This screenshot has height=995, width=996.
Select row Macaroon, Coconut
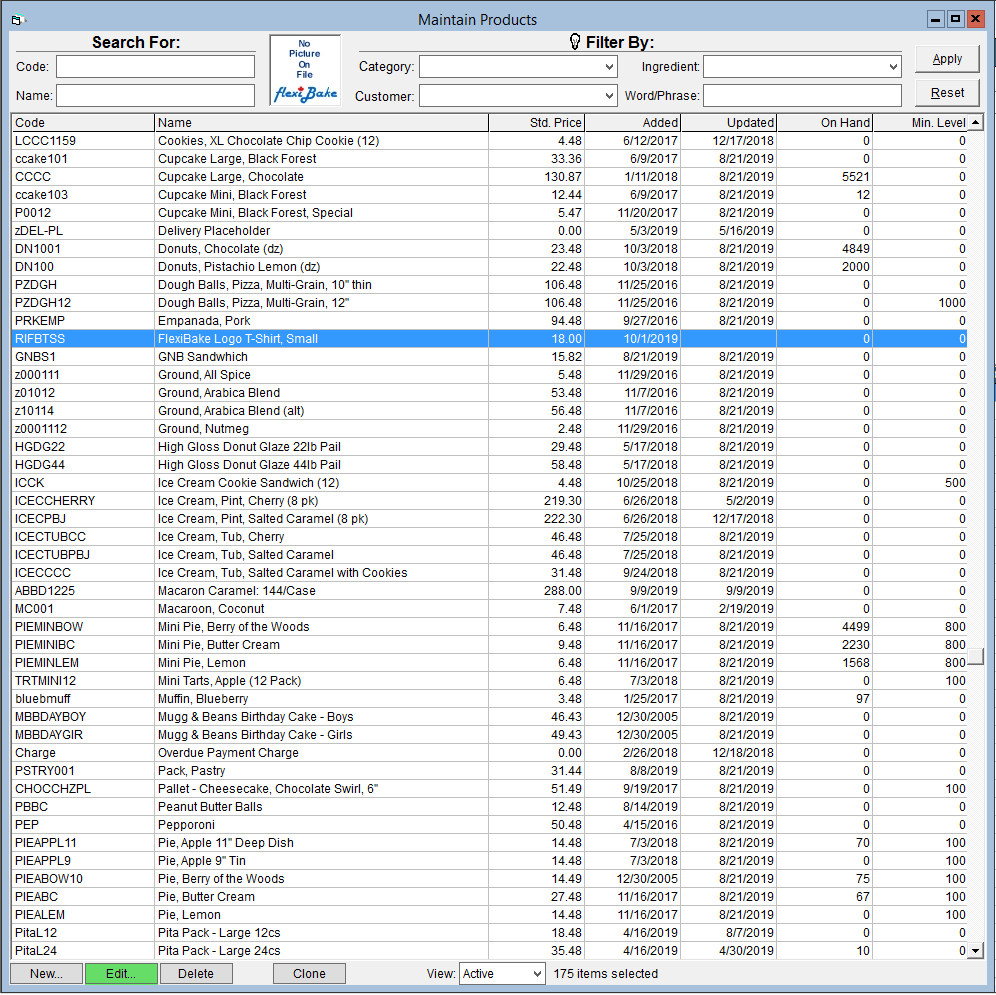[x=490, y=609]
